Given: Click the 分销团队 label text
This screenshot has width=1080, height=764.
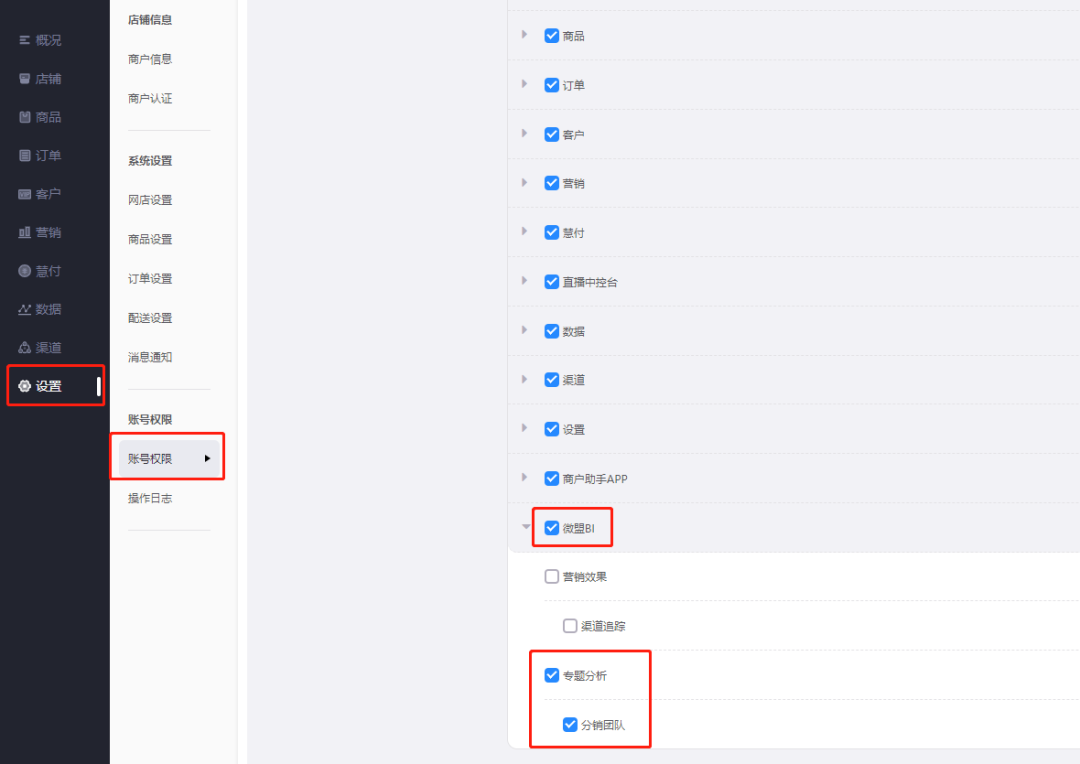Looking at the screenshot, I should pos(603,725).
